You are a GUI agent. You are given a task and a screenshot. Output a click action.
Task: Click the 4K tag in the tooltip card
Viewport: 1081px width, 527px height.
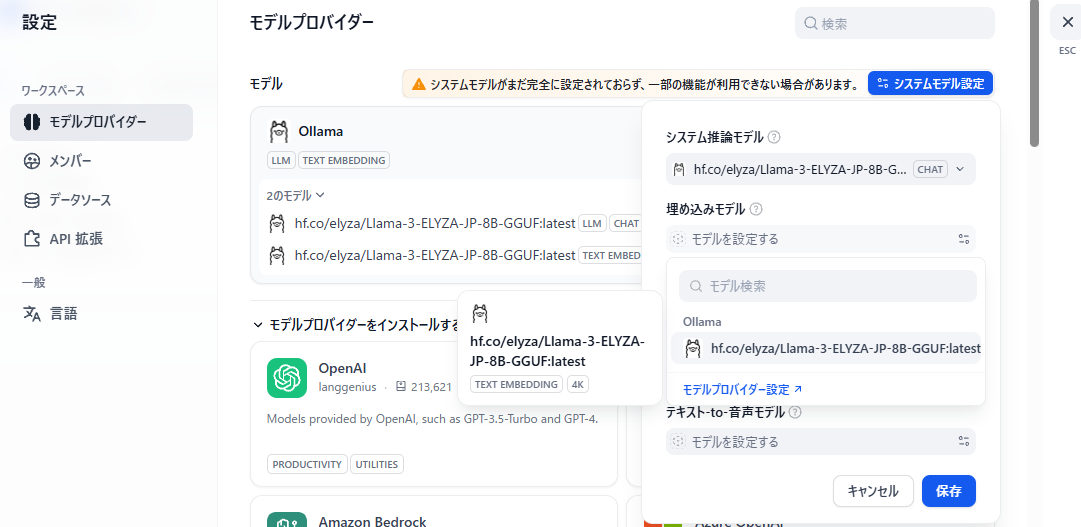[x=578, y=384]
